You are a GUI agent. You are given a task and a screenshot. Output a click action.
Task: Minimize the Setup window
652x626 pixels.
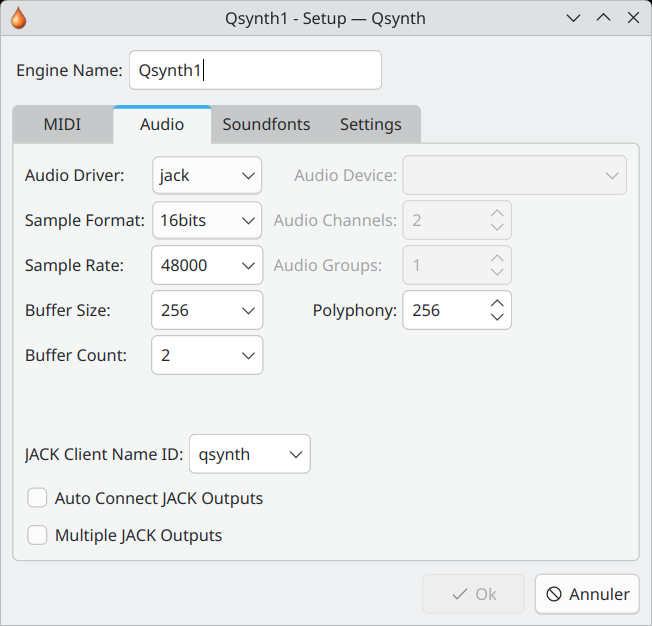click(573, 18)
